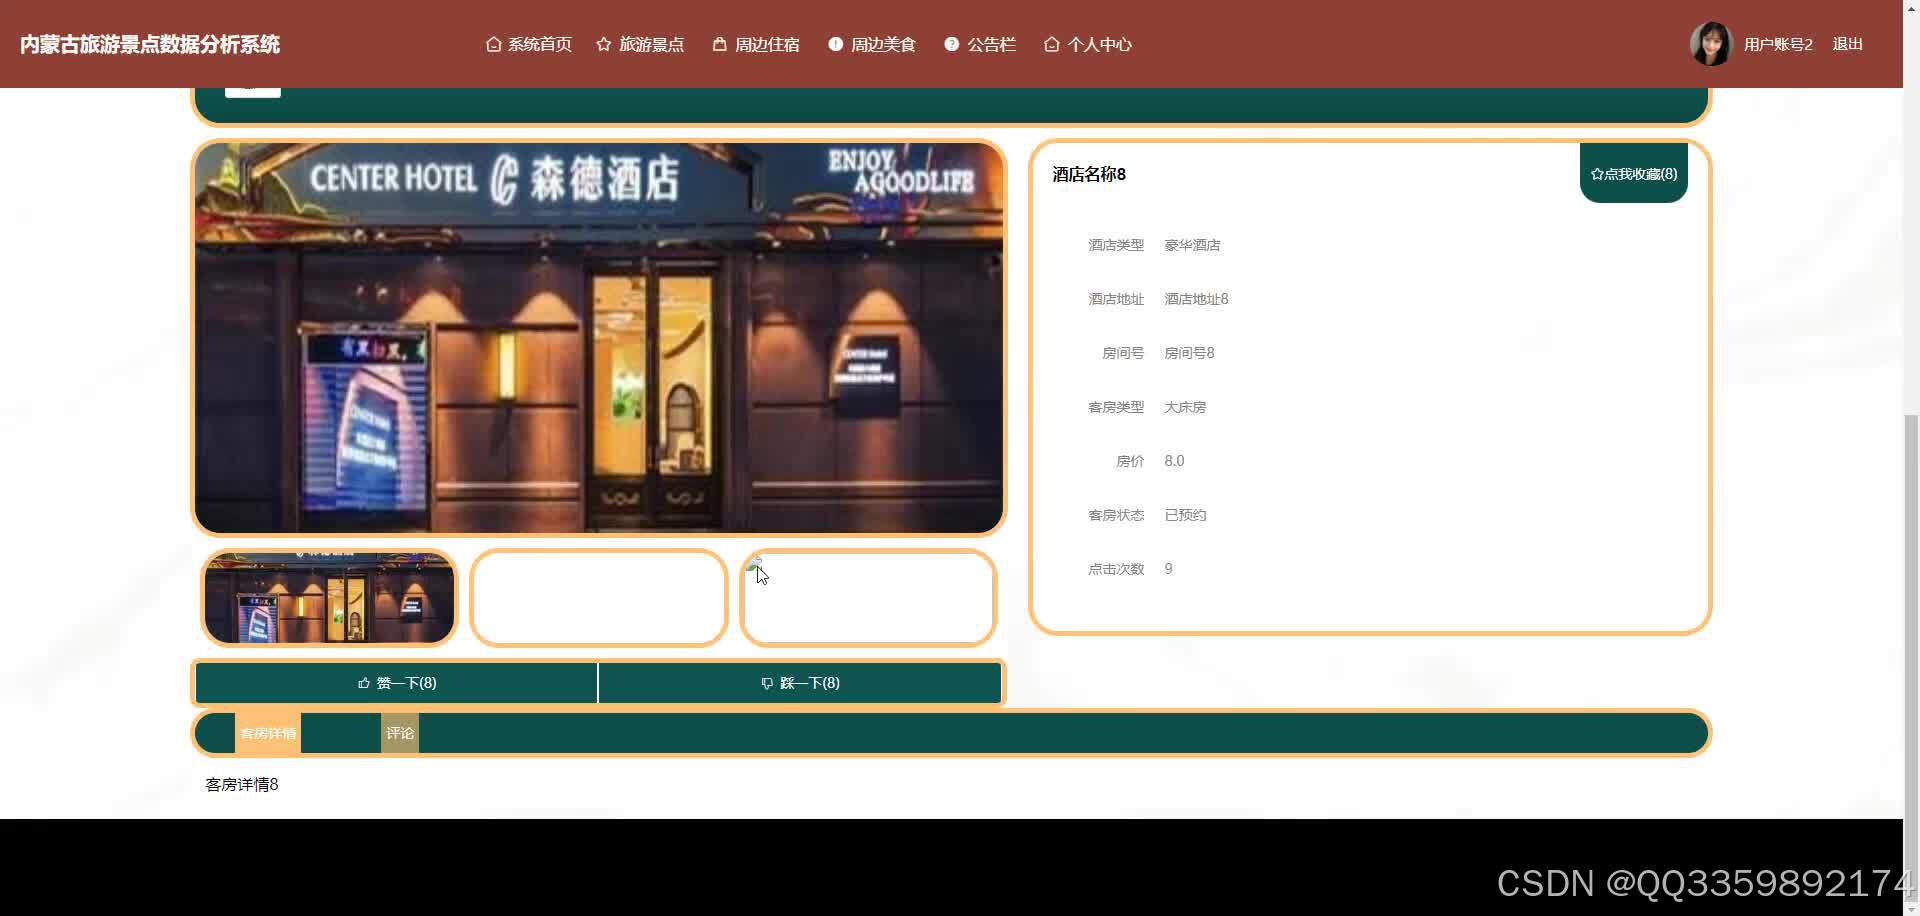Log out with 退出

(1847, 44)
